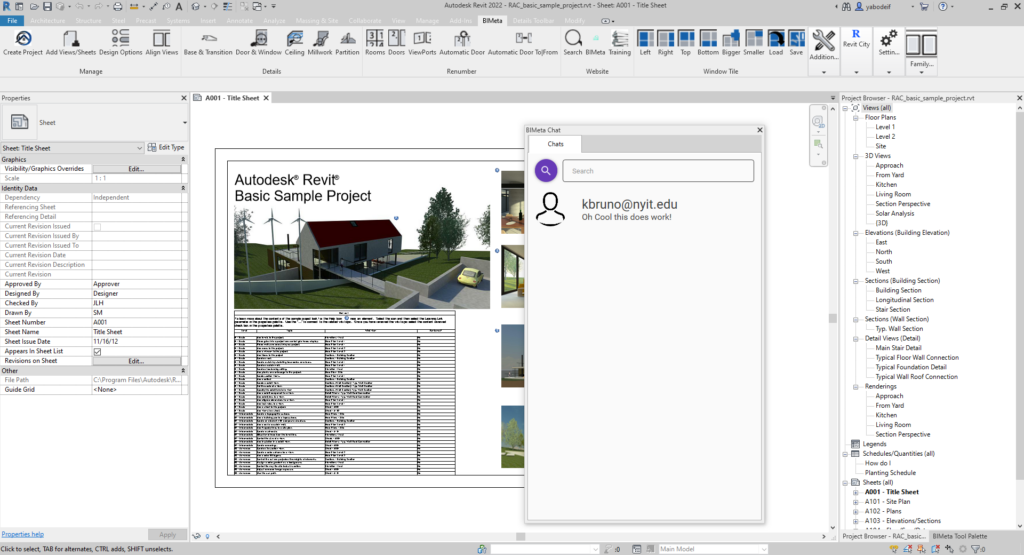
Task: Renumber Rooms using the ribbon tool
Action: pos(375,42)
